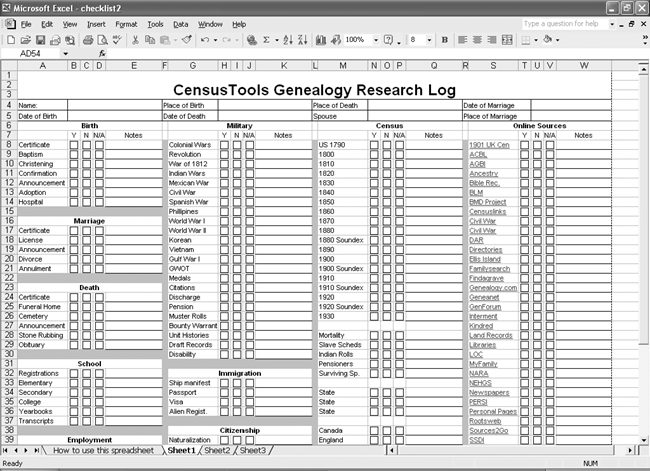Open the Undo history dropdown arrow
Image resolution: width=650 pixels, height=471 pixels.
(215, 40)
